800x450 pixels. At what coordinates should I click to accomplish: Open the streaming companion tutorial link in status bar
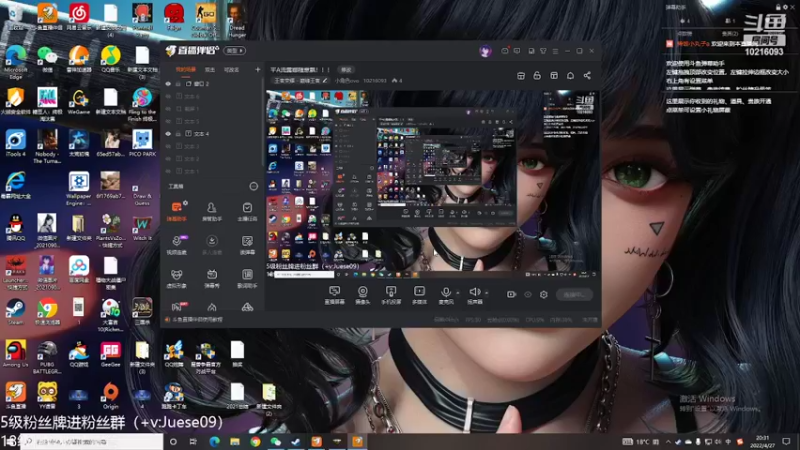(x=196, y=320)
